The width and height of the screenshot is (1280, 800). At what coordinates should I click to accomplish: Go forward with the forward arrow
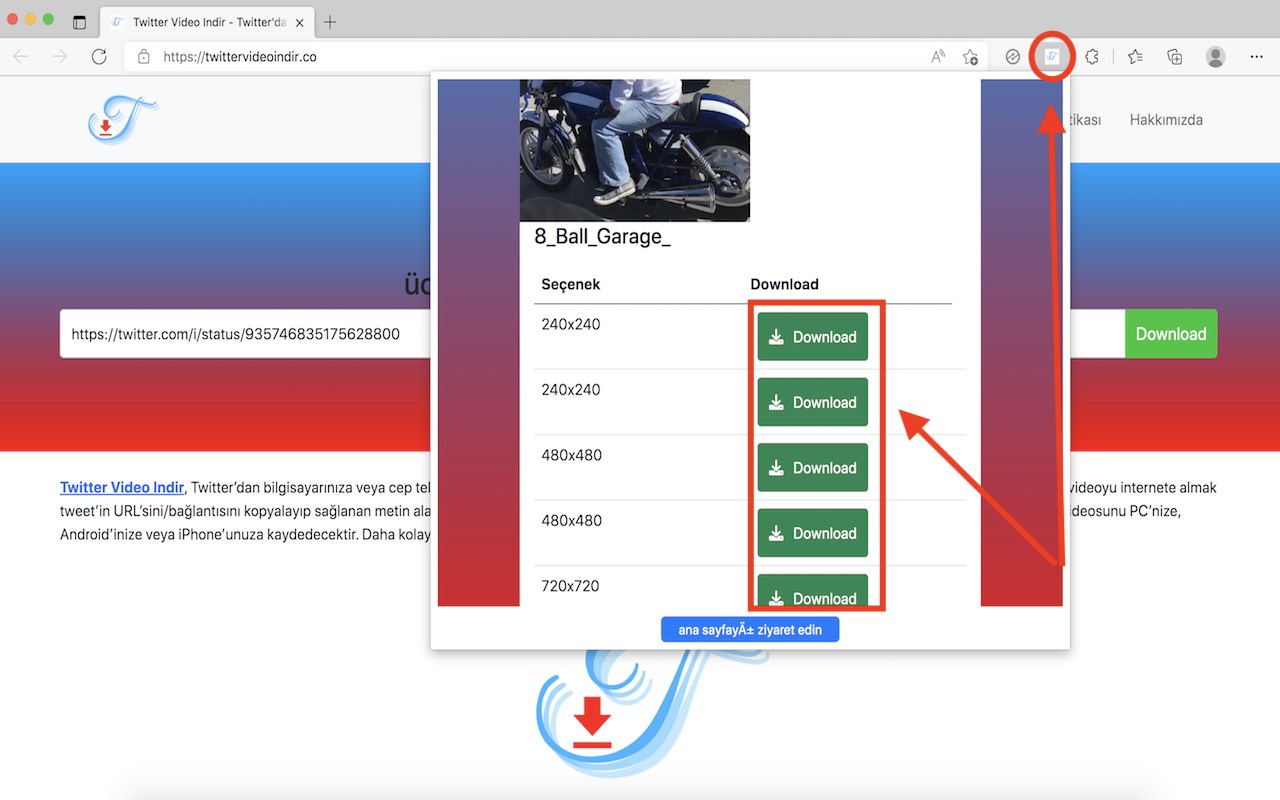(60, 57)
